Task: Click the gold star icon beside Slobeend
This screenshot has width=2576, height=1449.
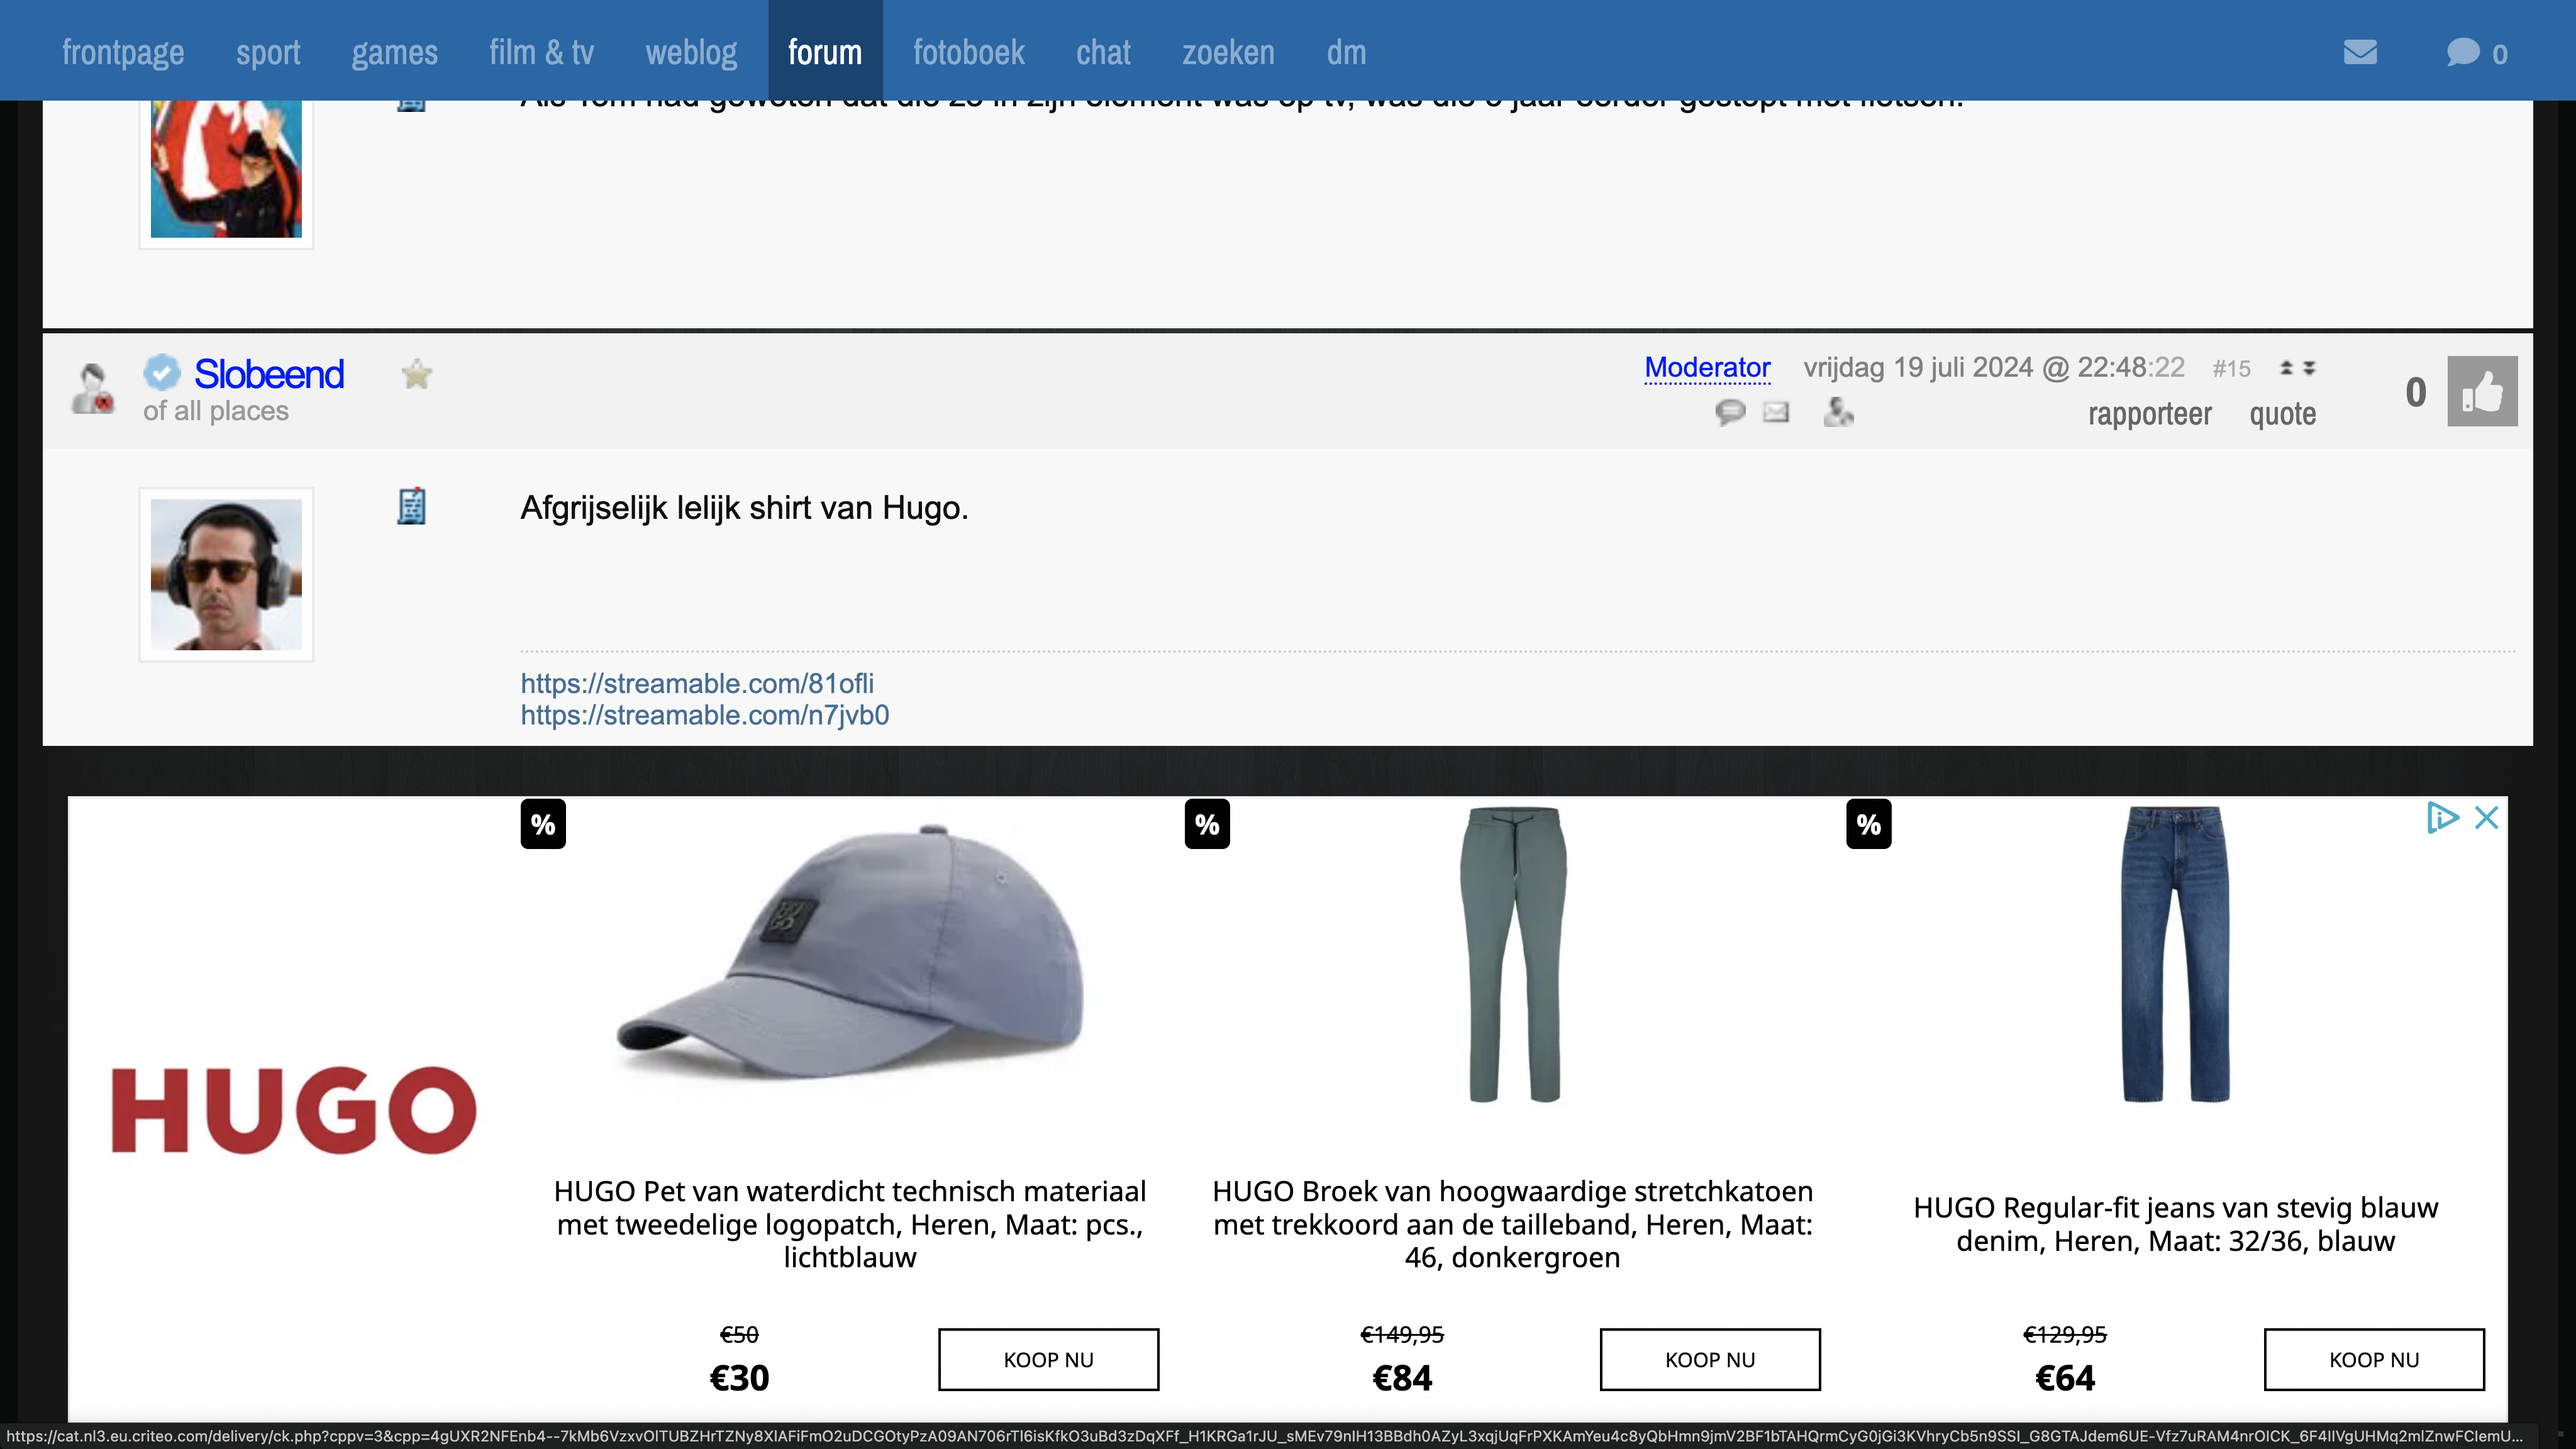Action: pos(416,374)
